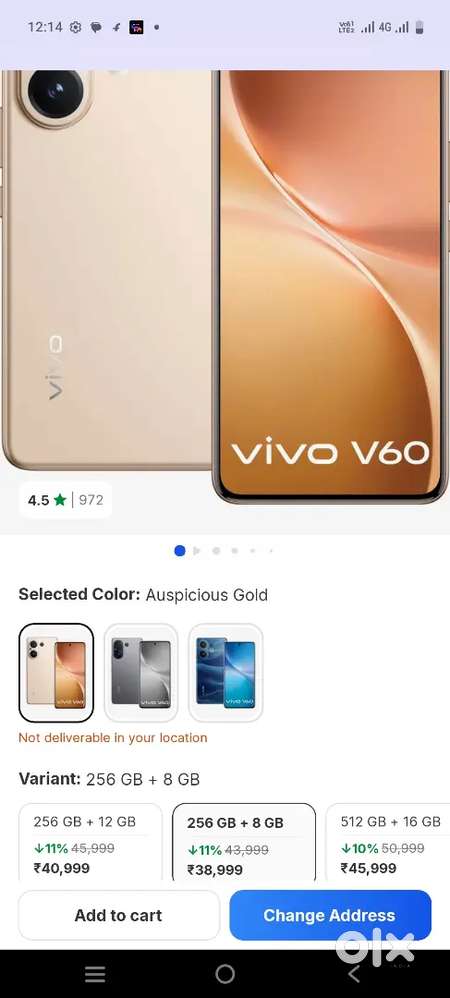
Task: Open the vivo V60 product image
Action: point(225,286)
